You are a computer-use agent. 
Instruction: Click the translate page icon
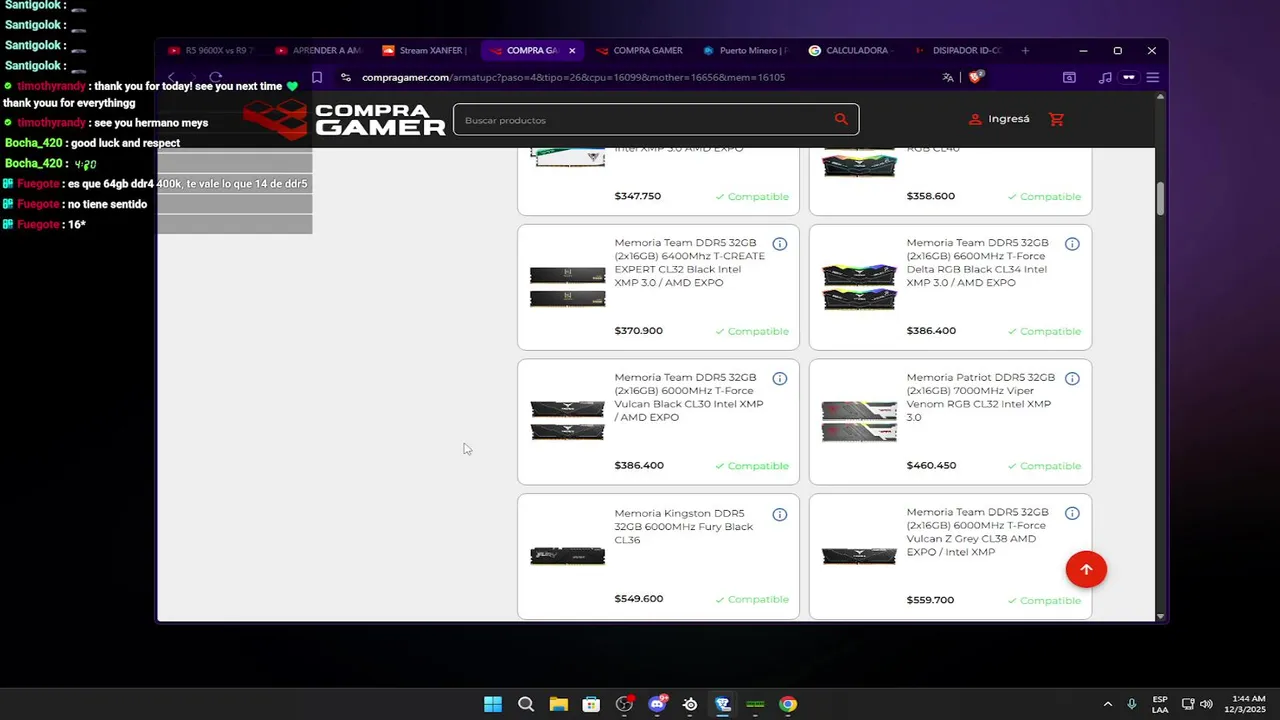[x=948, y=77]
